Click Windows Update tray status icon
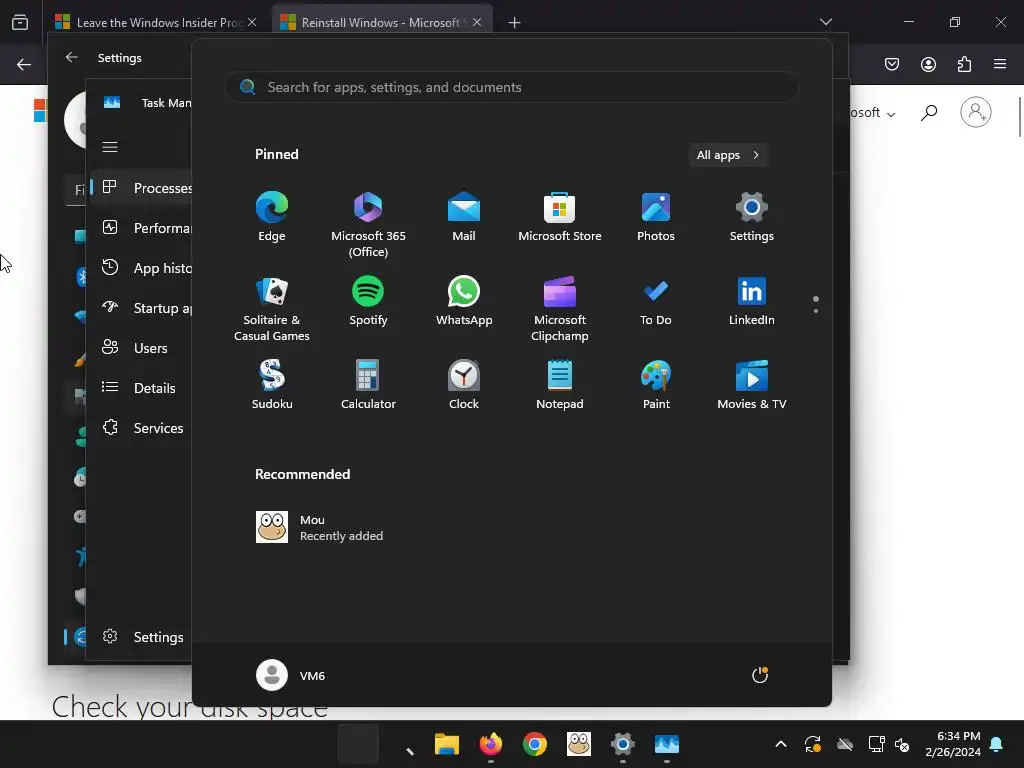 (813, 744)
